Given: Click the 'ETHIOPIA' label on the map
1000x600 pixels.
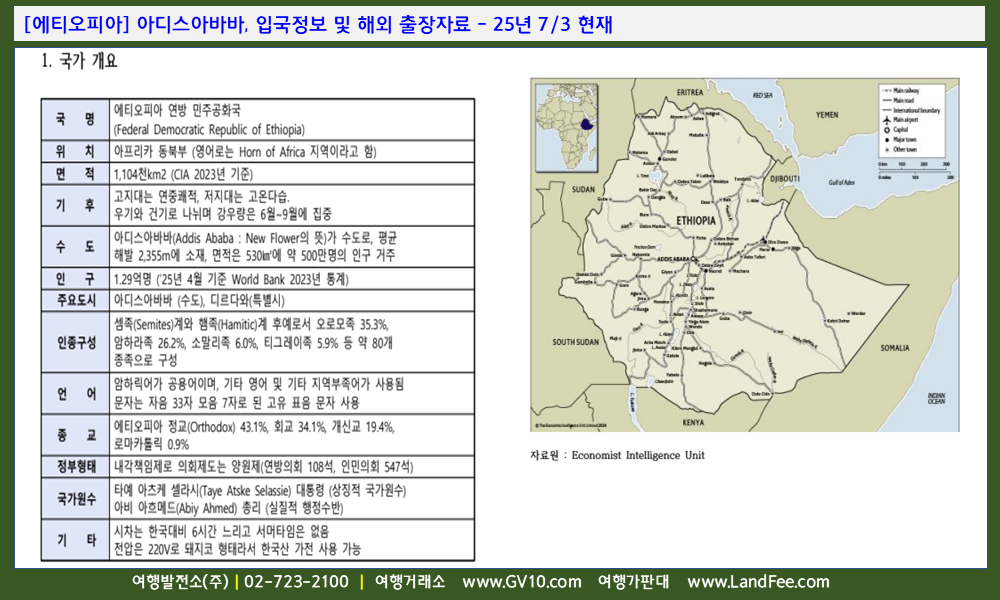Looking at the screenshot, I should 696,221.
